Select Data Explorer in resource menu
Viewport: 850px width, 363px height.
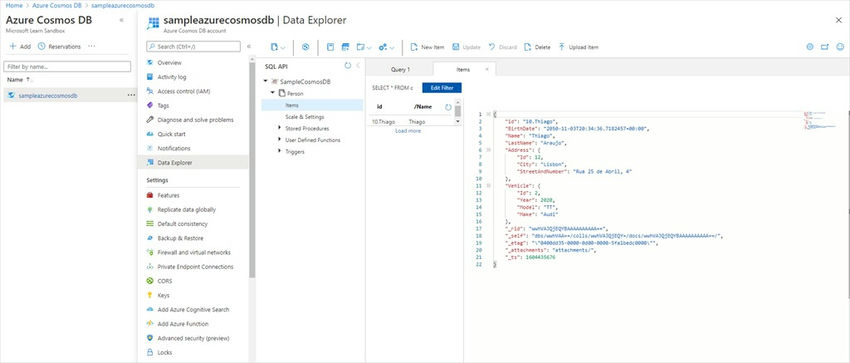click(193, 163)
